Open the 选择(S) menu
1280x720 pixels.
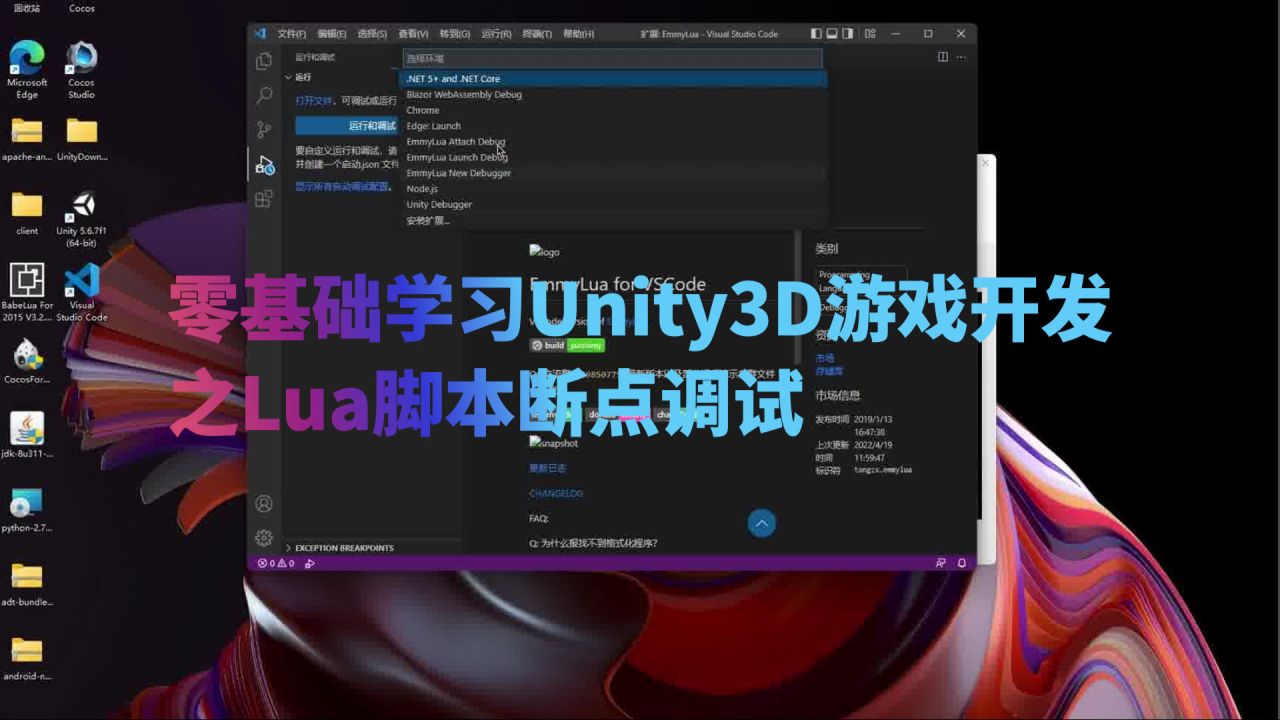tap(372, 34)
